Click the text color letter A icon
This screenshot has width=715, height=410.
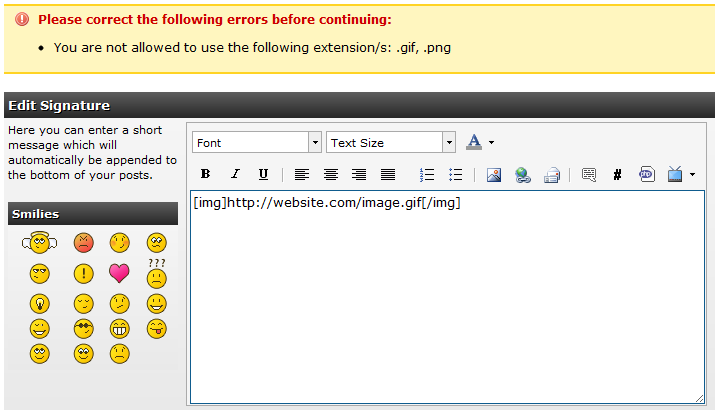click(x=474, y=142)
